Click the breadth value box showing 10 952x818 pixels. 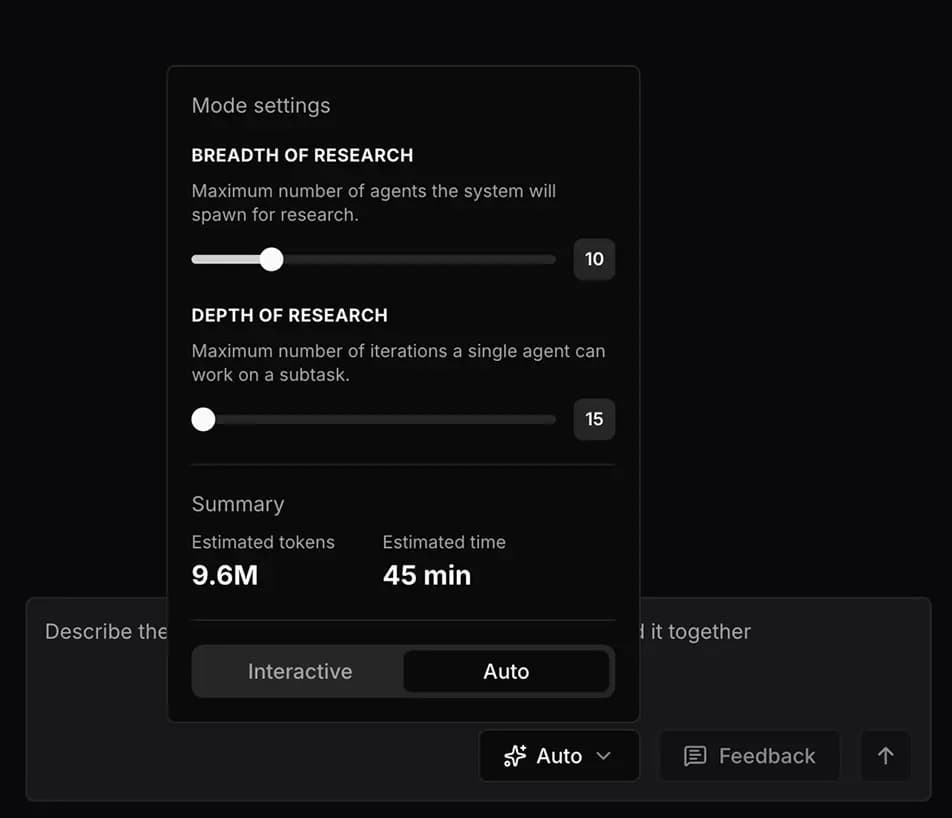pyautogui.click(x=594, y=259)
